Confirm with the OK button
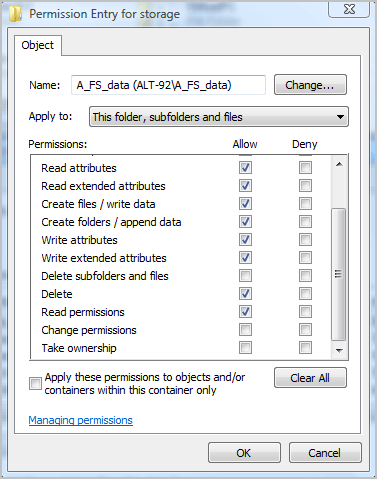The width and height of the screenshot is (377, 479). pos(244,453)
